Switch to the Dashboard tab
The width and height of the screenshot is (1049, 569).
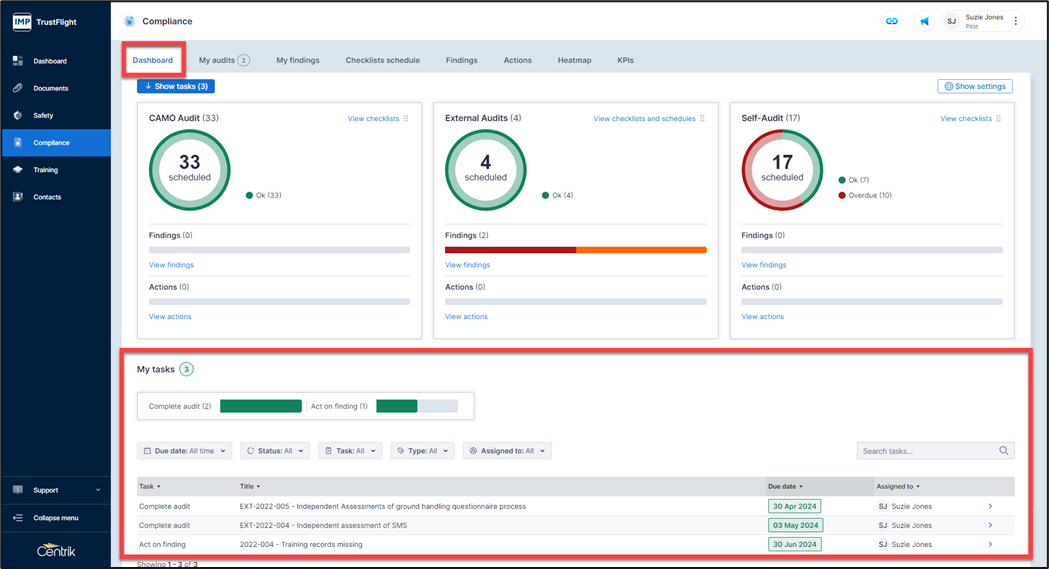[x=153, y=60]
